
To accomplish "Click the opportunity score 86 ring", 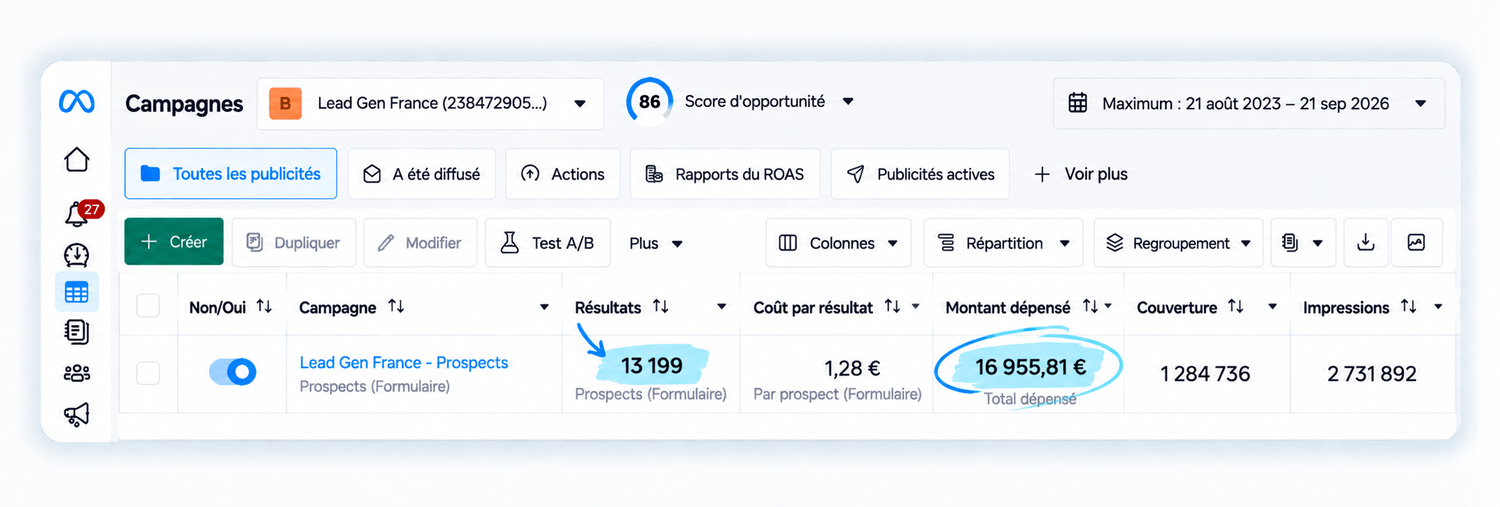I will coord(650,102).
